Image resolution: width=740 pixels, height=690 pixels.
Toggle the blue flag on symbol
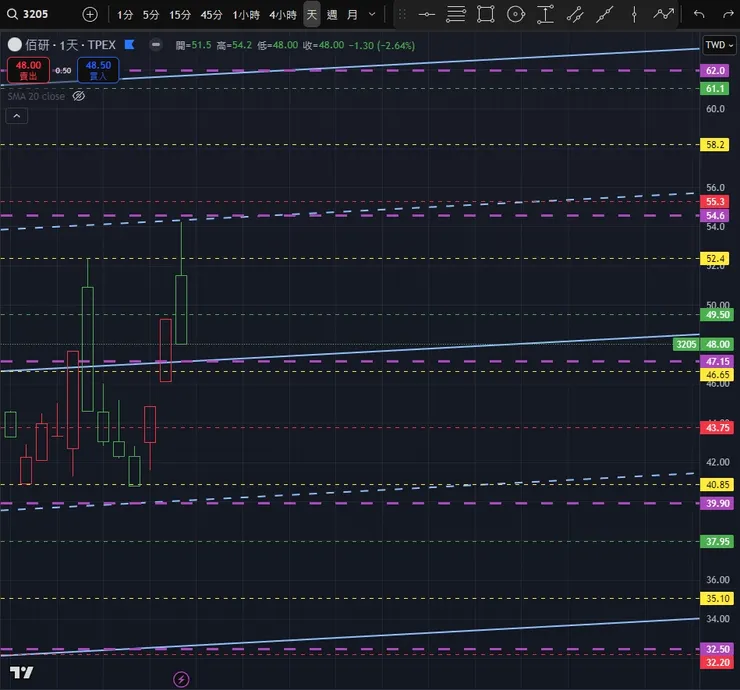(x=129, y=45)
